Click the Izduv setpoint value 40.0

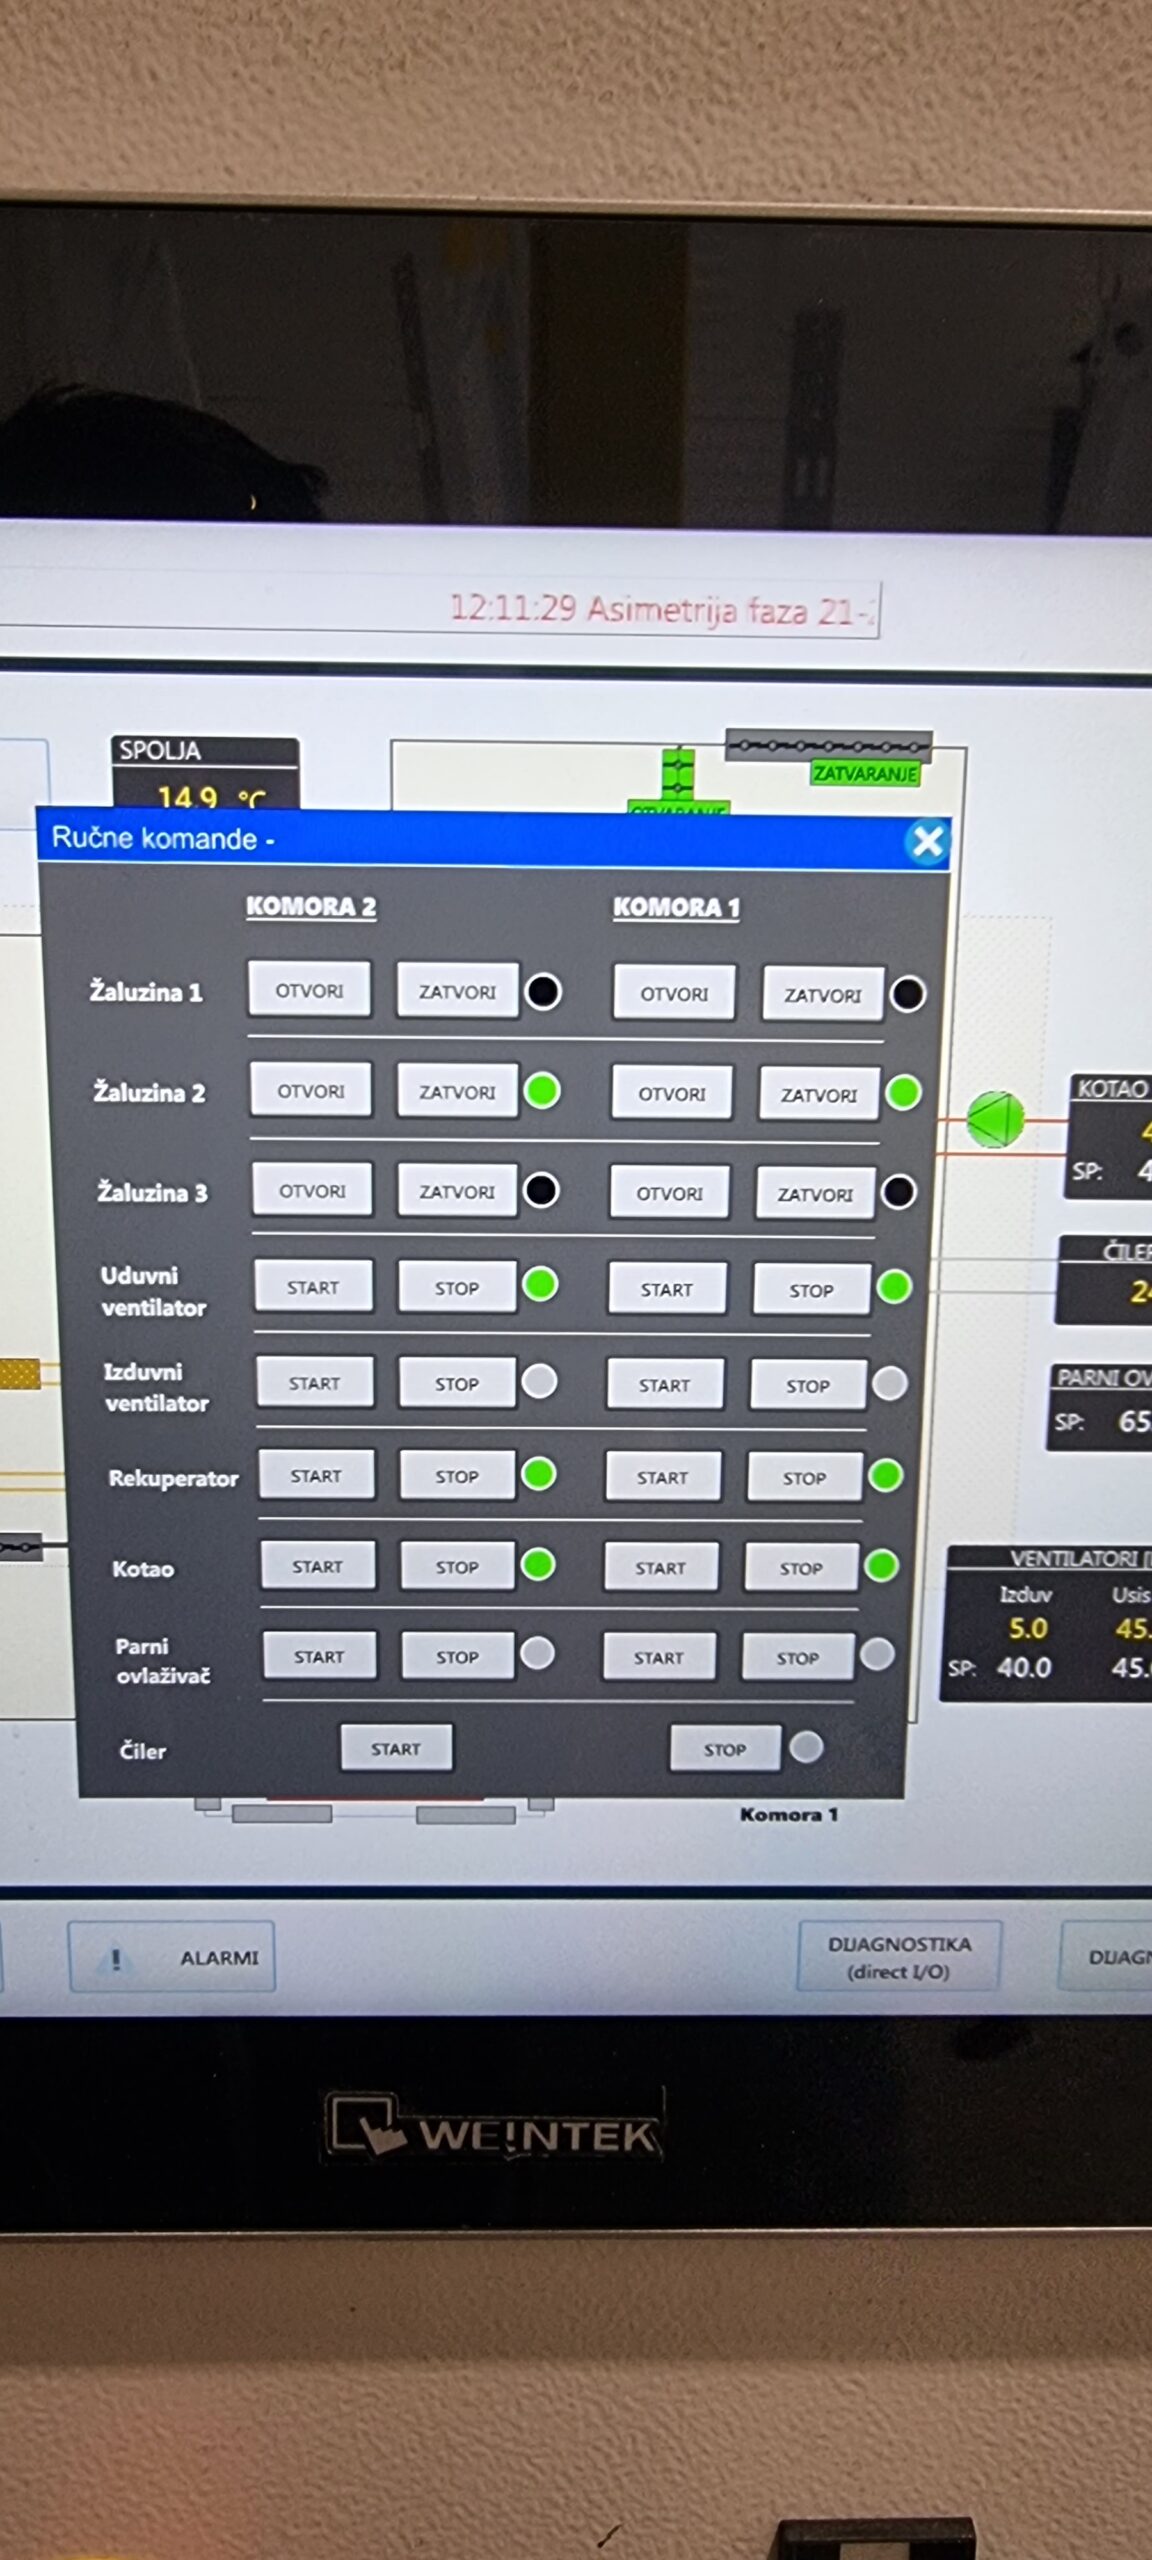(1023, 1668)
